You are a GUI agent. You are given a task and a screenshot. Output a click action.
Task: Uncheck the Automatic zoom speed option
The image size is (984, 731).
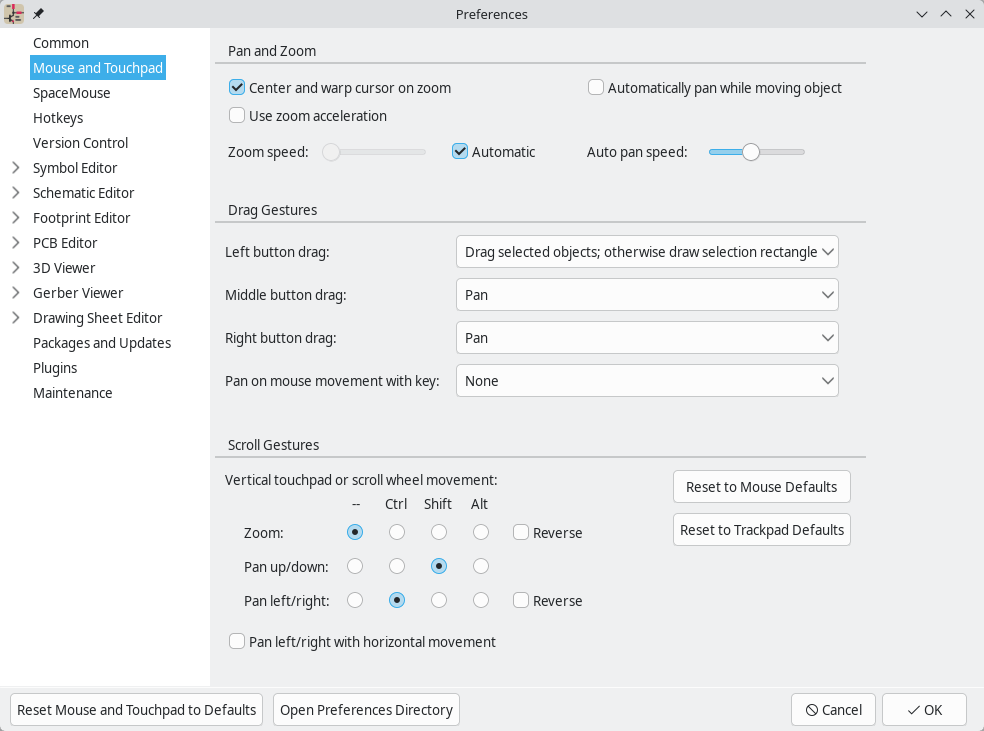pyautogui.click(x=459, y=151)
